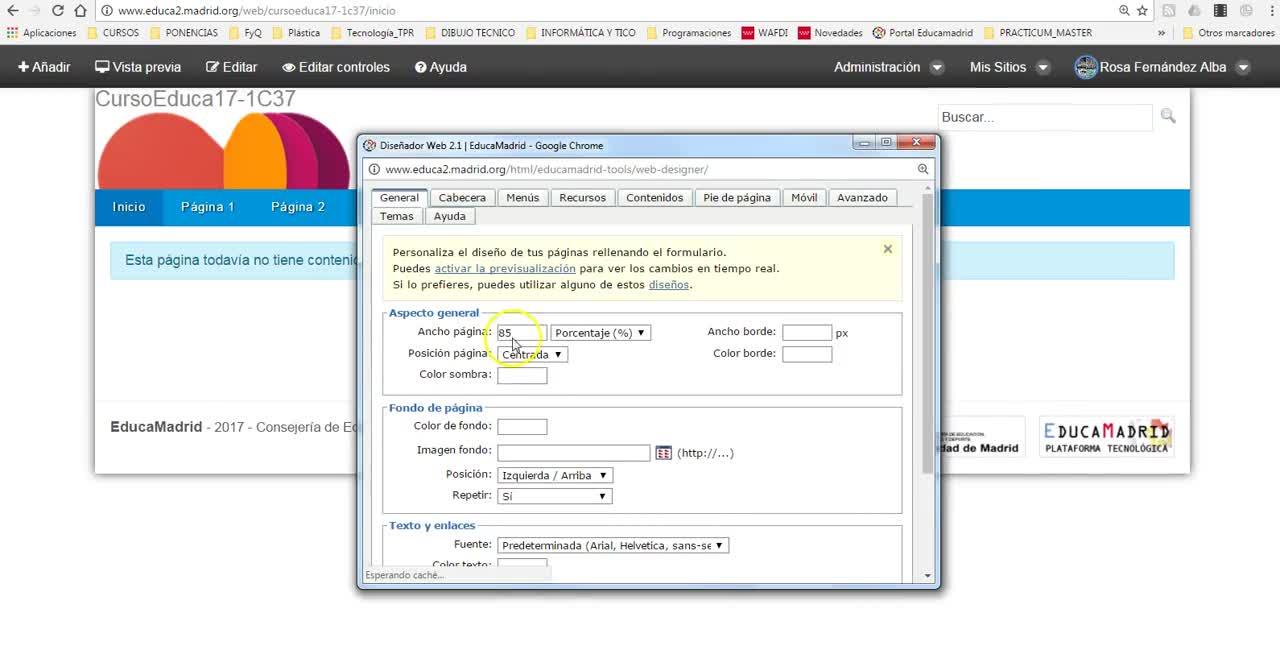This screenshot has height=646, width=1280.
Task: Switch to the Cabecera tab
Action: pyautogui.click(x=462, y=198)
